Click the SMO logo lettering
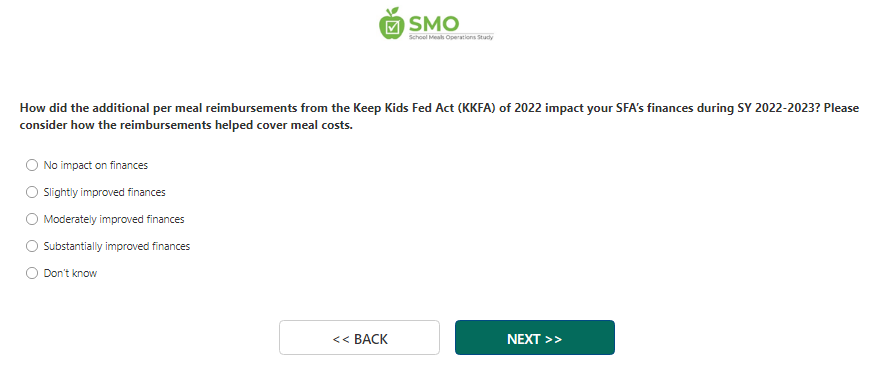The height and width of the screenshot is (376, 879). pyautogui.click(x=434, y=24)
